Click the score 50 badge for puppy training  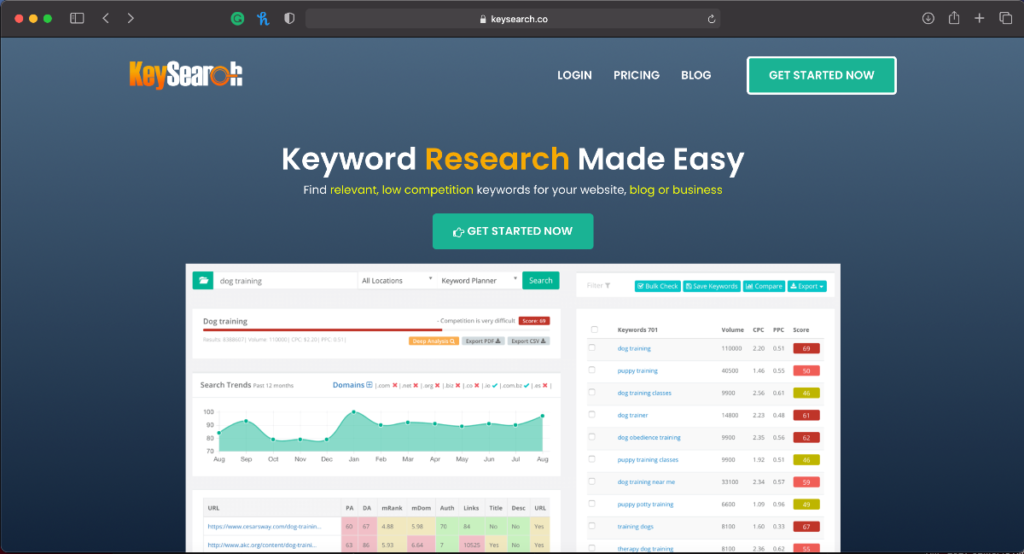(x=807, y=370)
